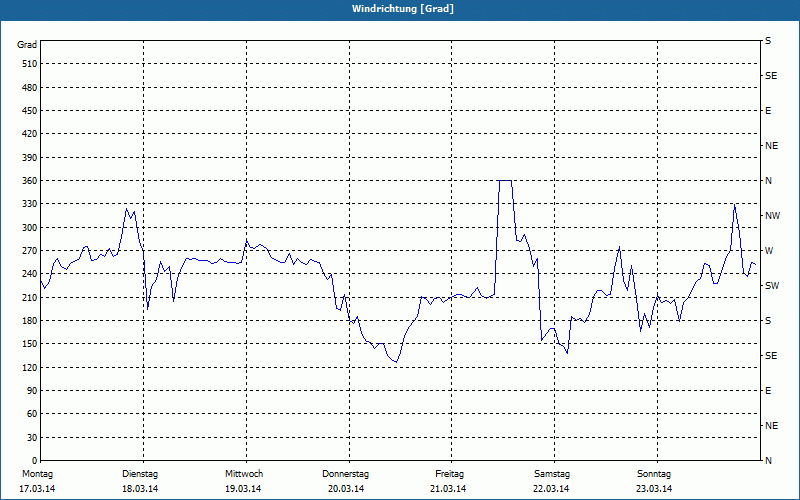Click the '120' axis value
800x500 pixels.
[x=30, y=368]
